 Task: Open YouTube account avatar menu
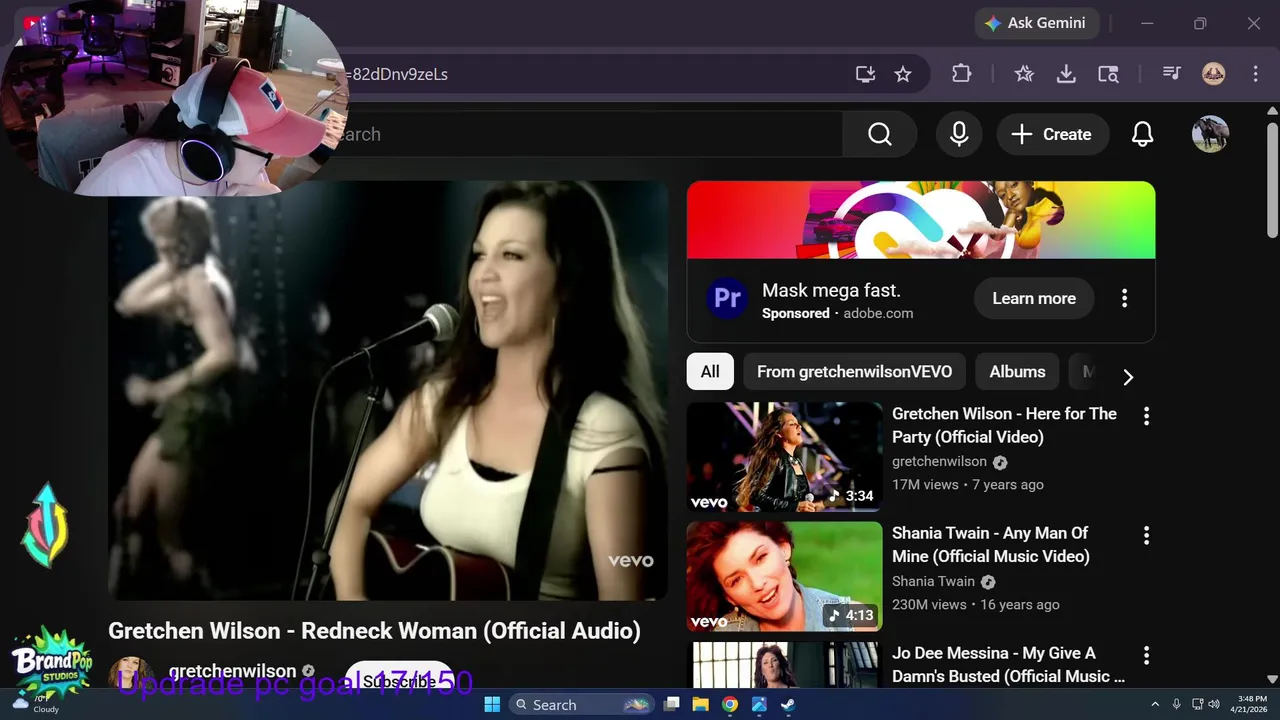click(x=1210, y=134)
